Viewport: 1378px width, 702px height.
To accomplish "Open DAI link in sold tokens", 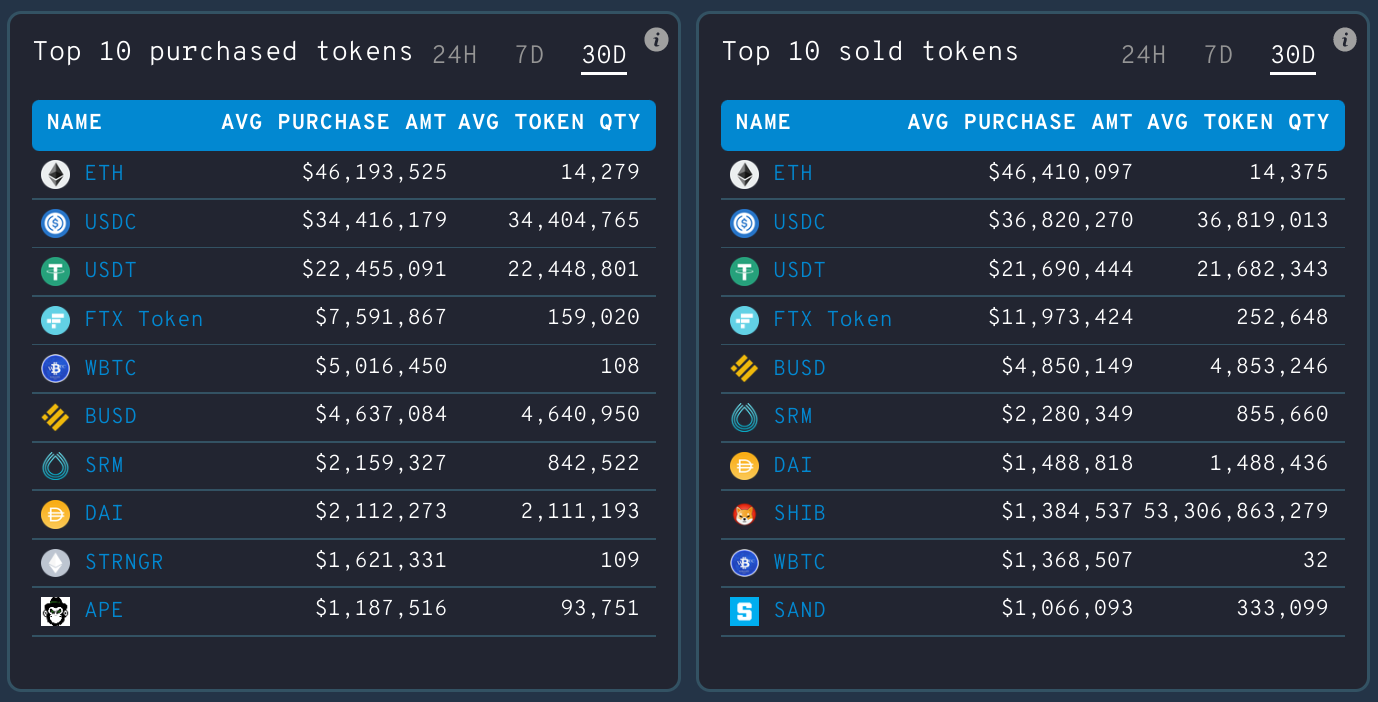I will point(794,465).
